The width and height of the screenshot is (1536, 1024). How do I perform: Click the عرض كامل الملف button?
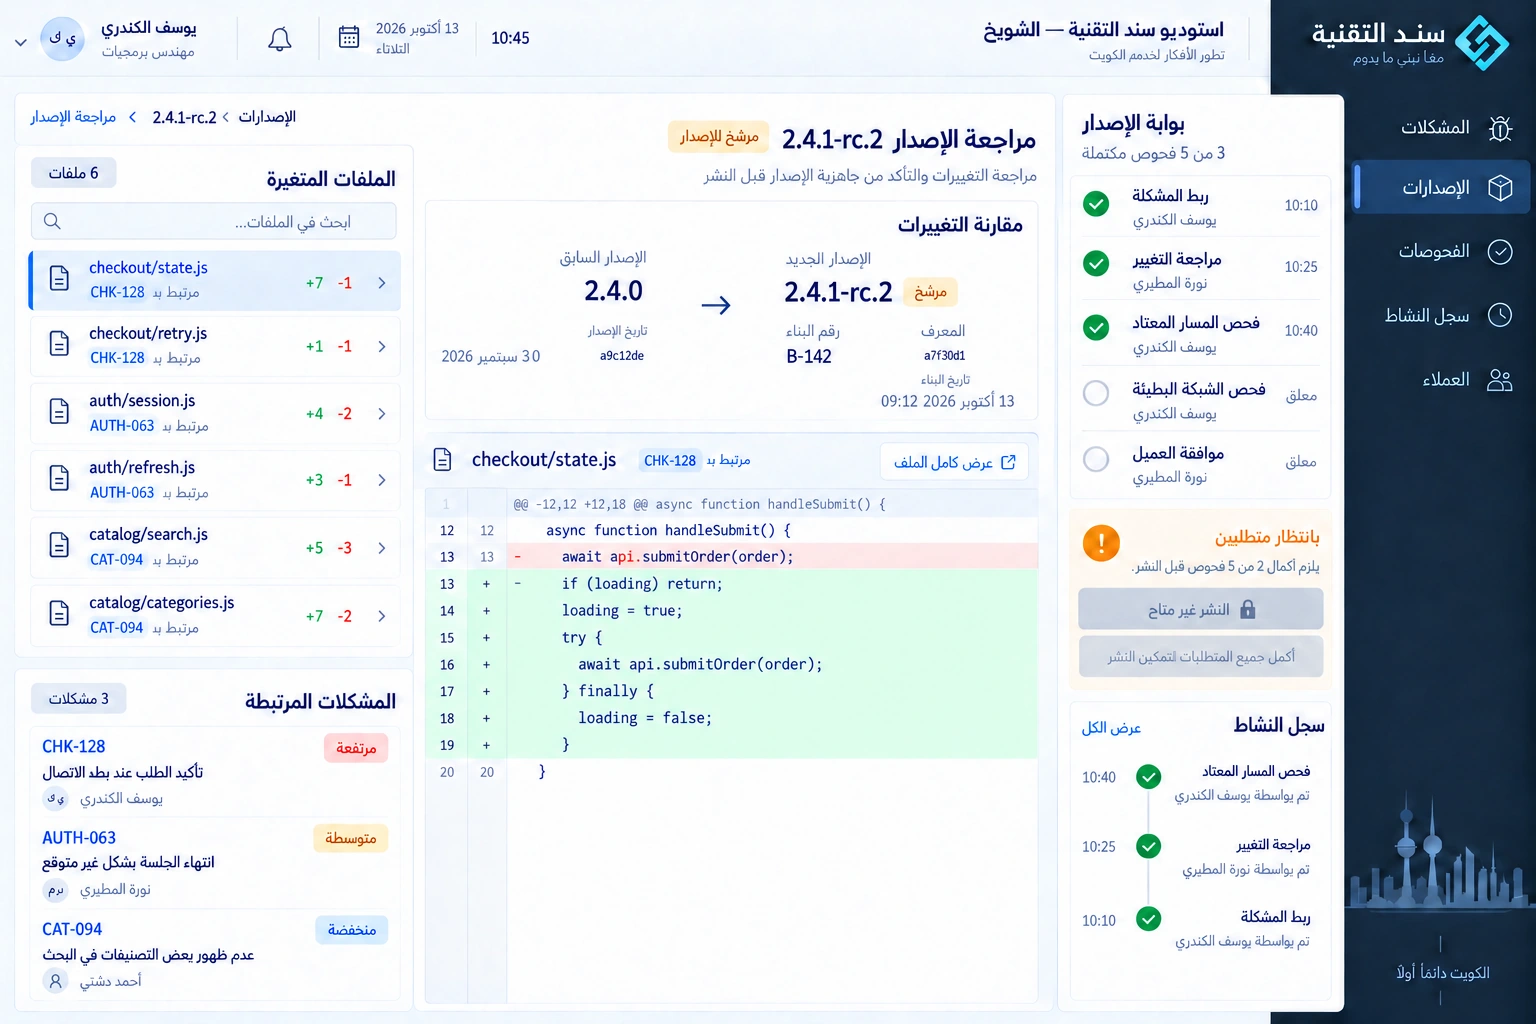[x=954, y=462]
